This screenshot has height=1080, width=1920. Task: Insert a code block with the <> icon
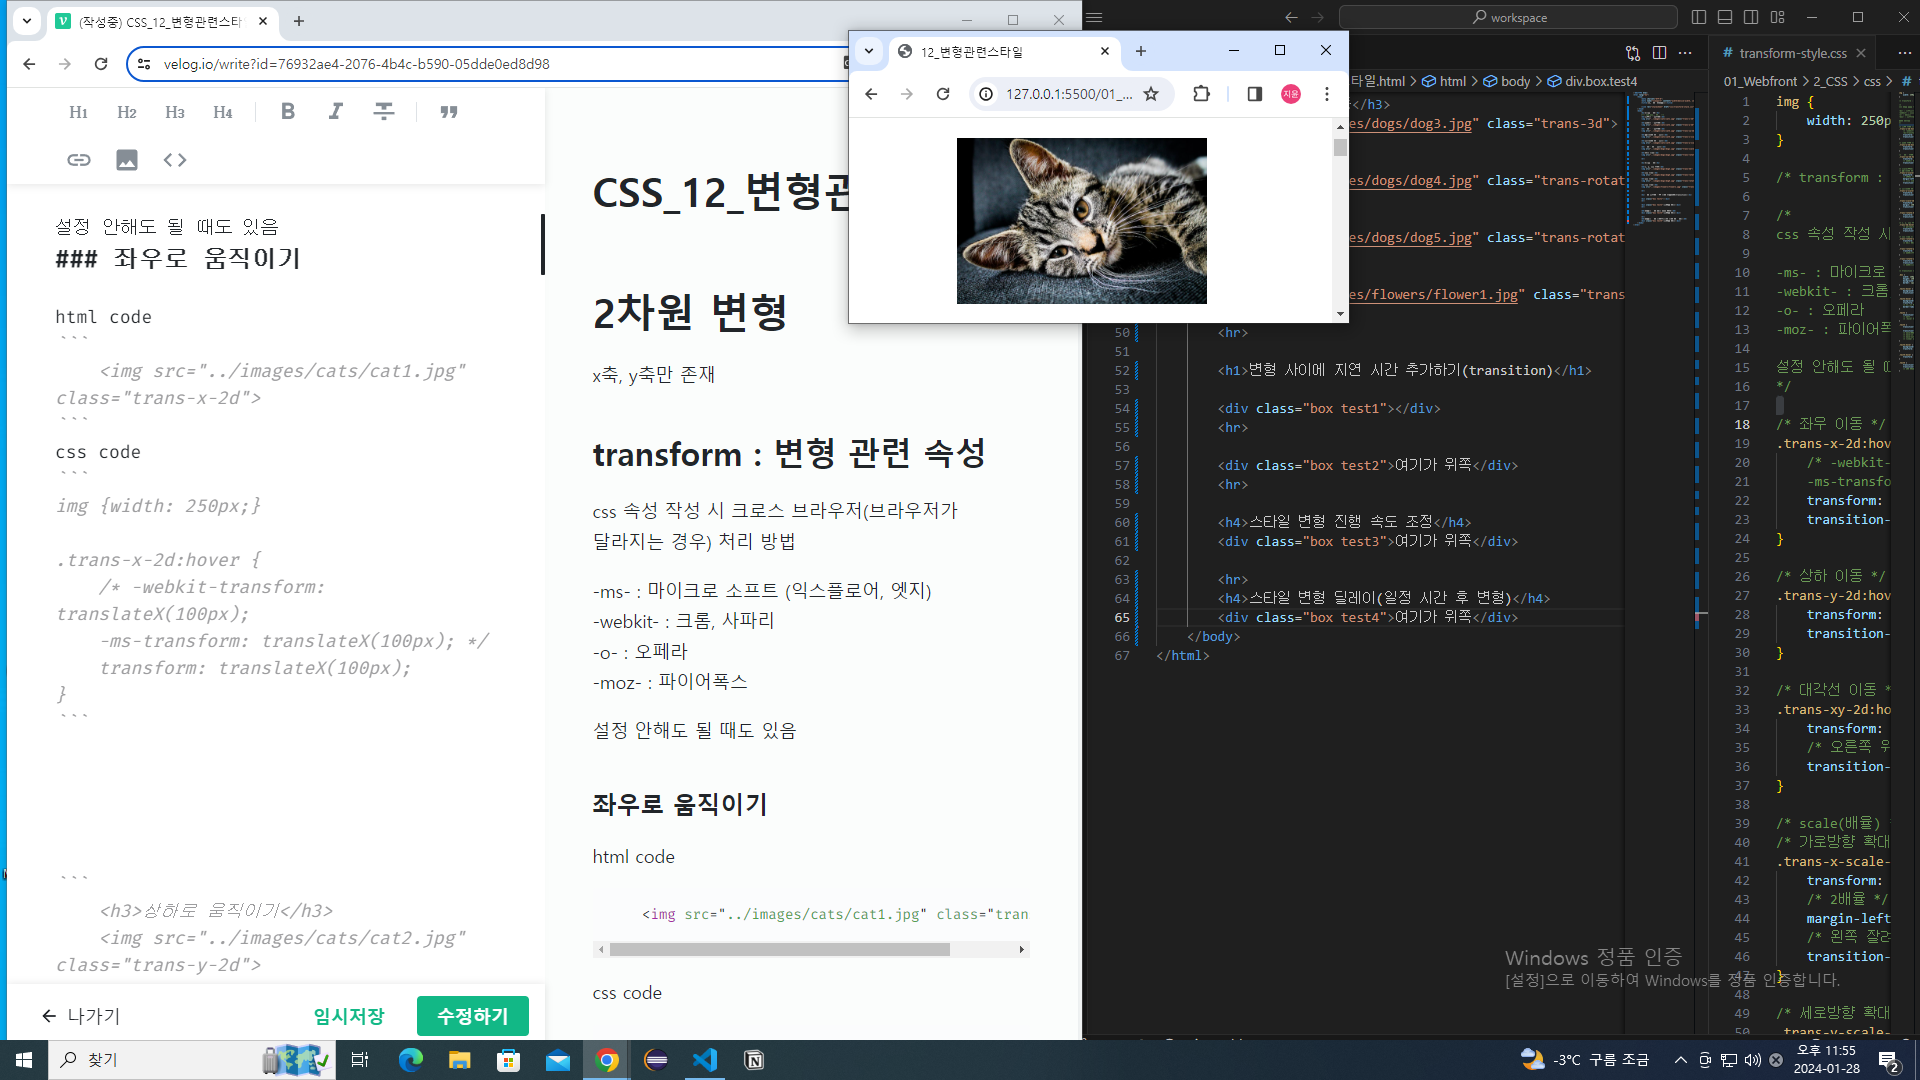174,160
